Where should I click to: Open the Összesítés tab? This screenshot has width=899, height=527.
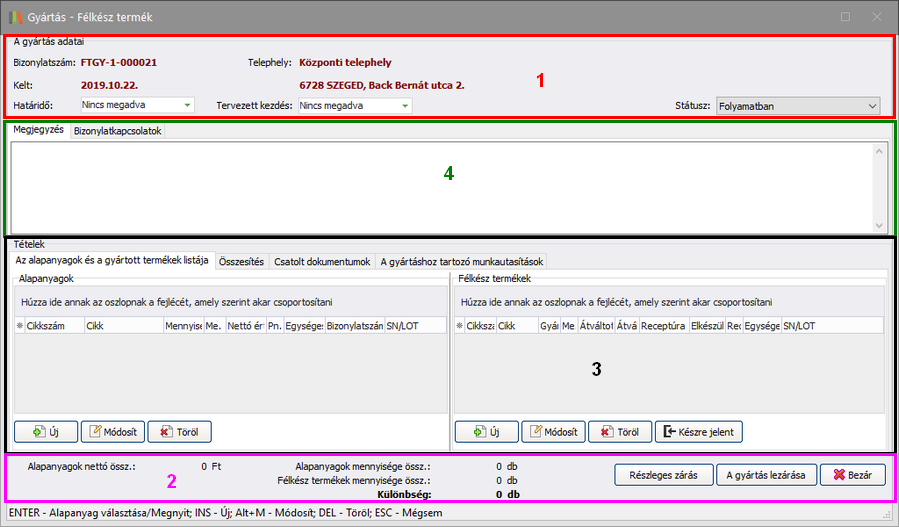[241, 261]
